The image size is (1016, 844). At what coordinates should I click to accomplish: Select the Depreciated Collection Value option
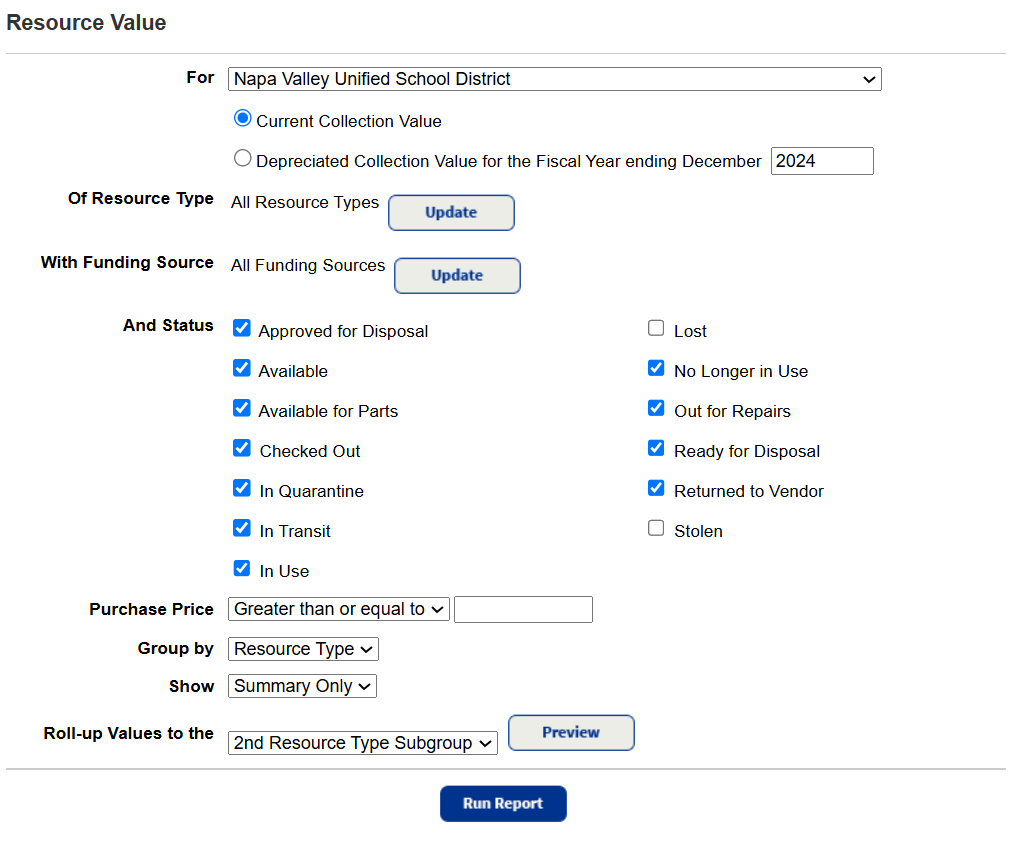coord(242,157)
